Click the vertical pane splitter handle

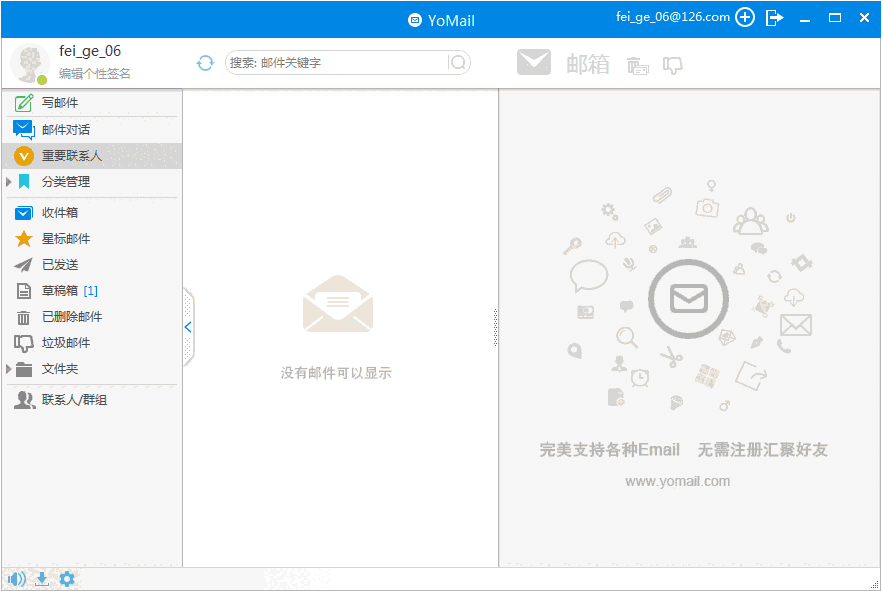(x=495, y=327)
